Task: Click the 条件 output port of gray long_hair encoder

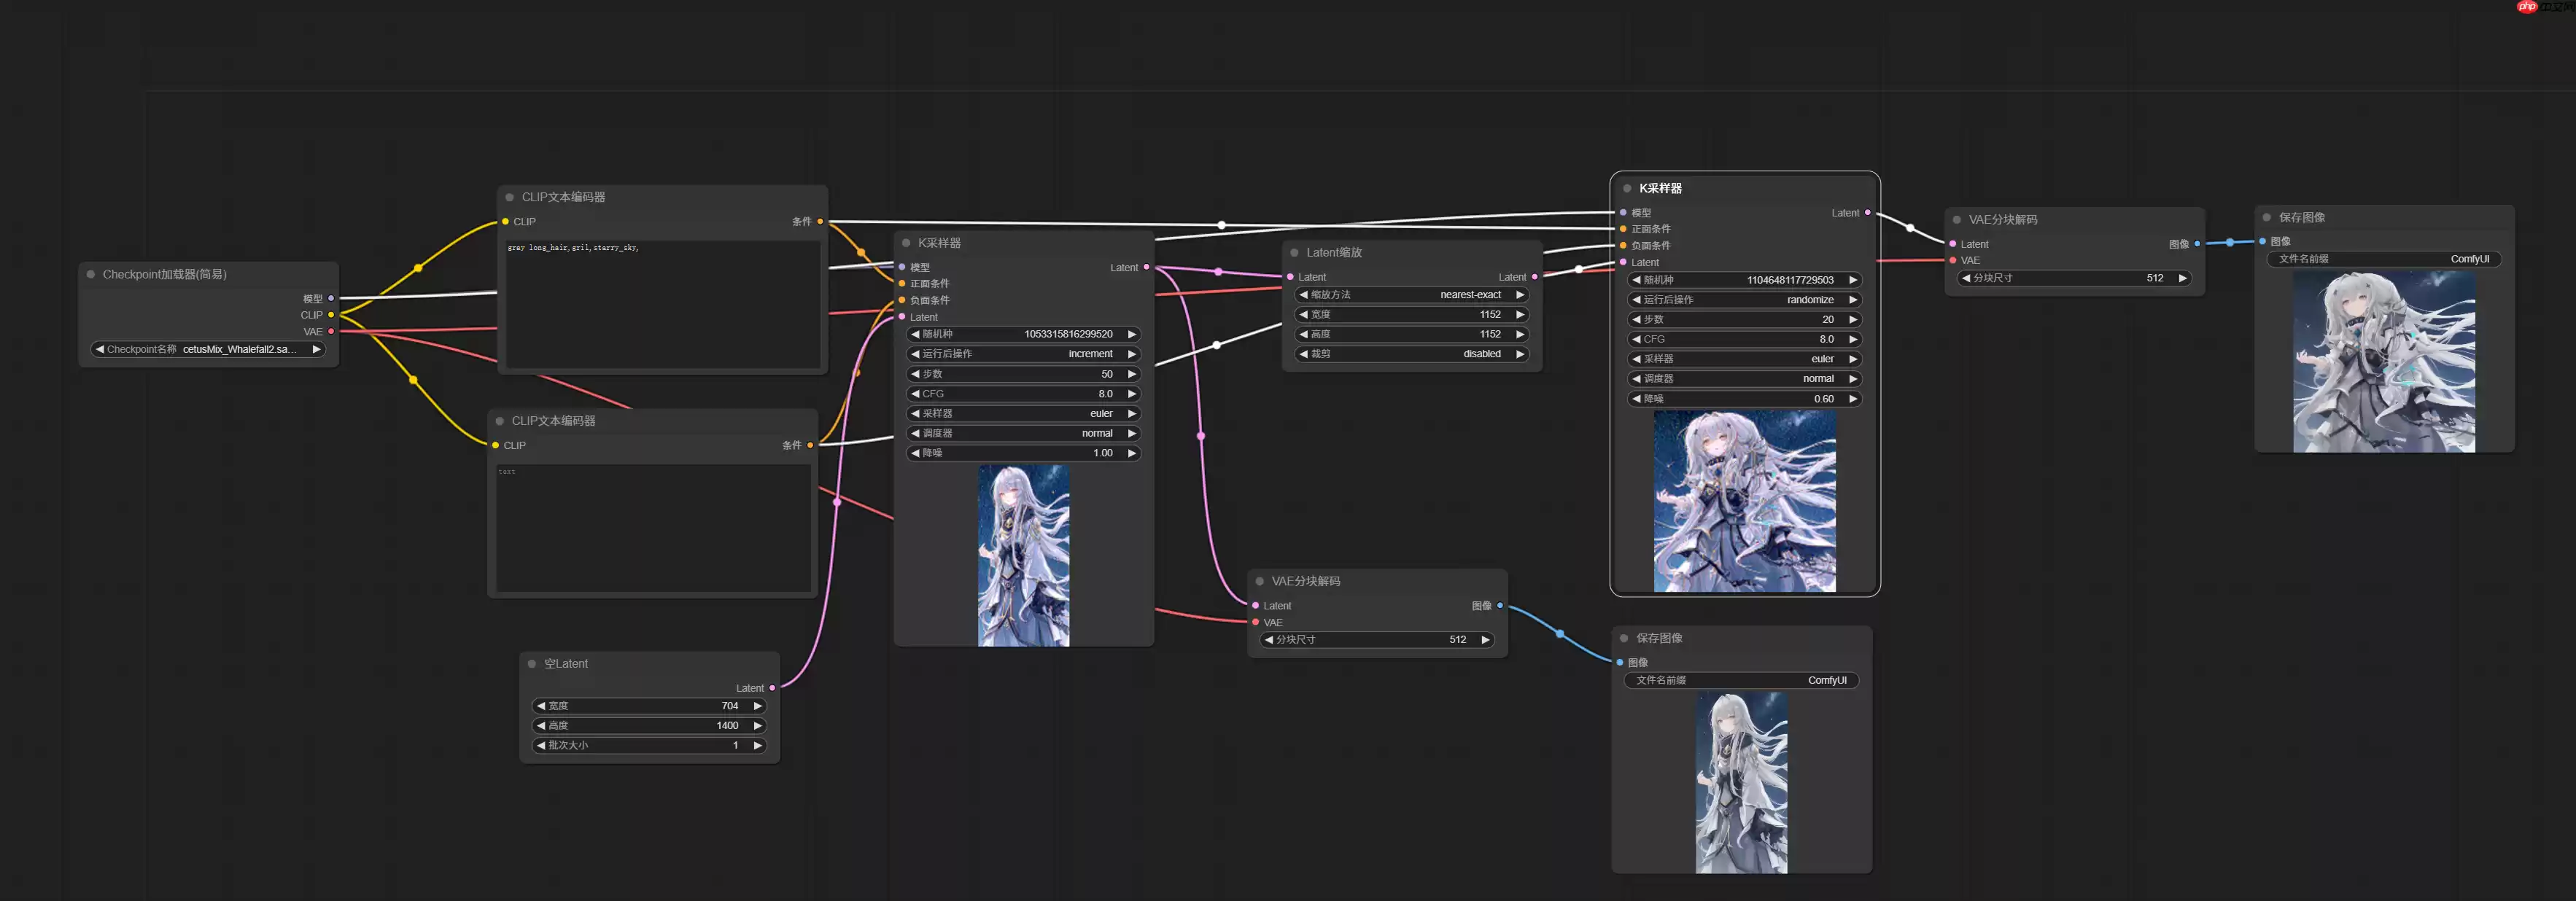Action: (820, 222)
